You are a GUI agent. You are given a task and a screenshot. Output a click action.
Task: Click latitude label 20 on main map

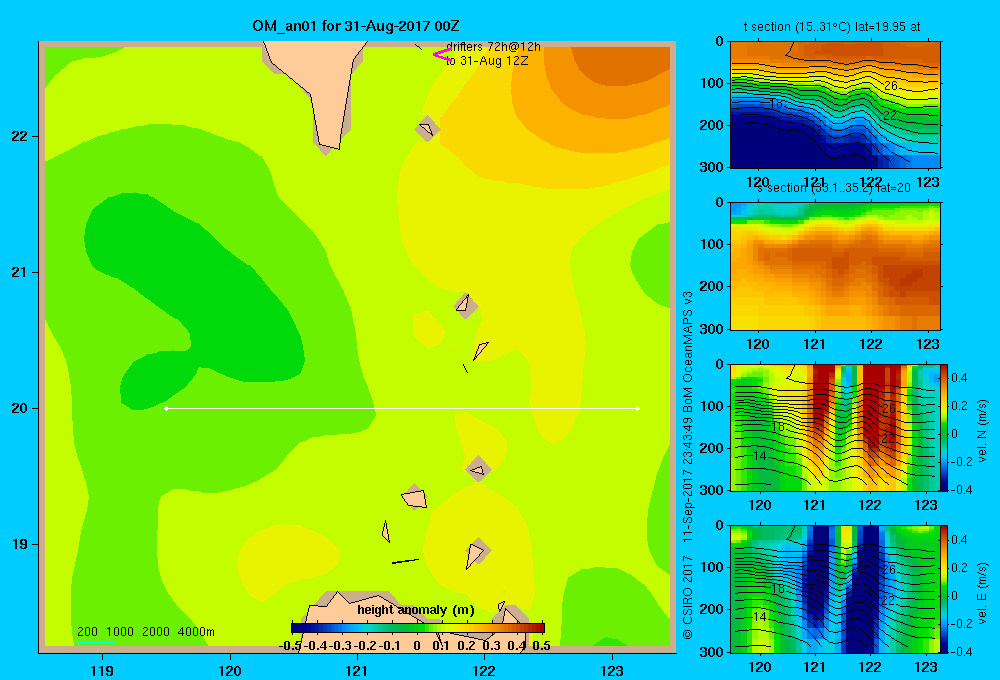click(20, 408)
